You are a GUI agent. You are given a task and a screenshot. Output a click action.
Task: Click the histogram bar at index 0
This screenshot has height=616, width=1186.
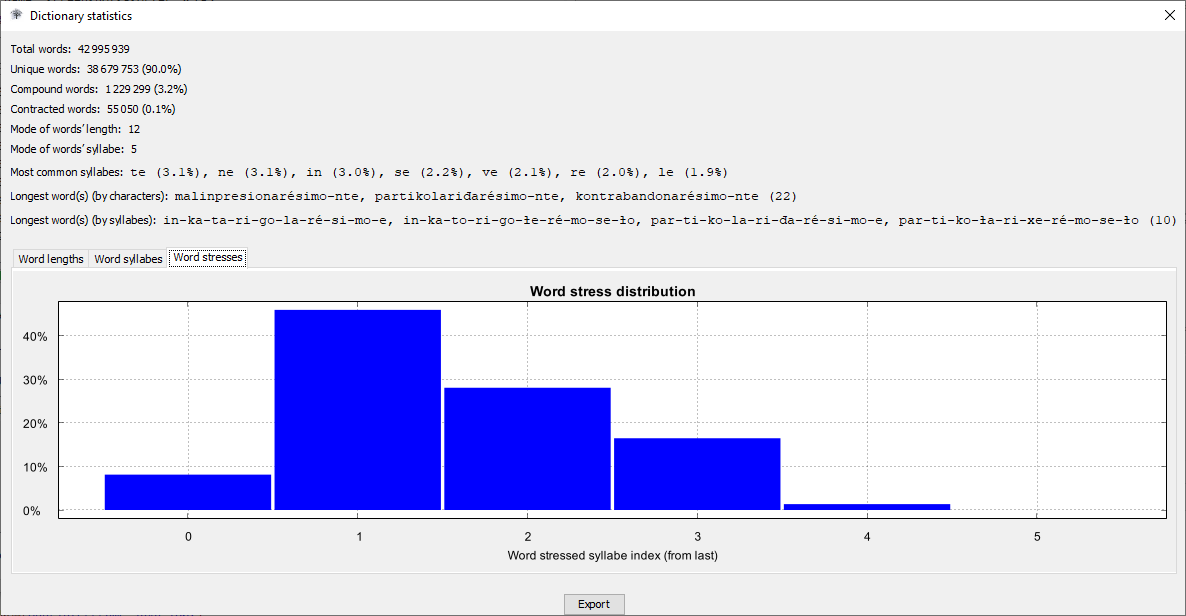188,492
